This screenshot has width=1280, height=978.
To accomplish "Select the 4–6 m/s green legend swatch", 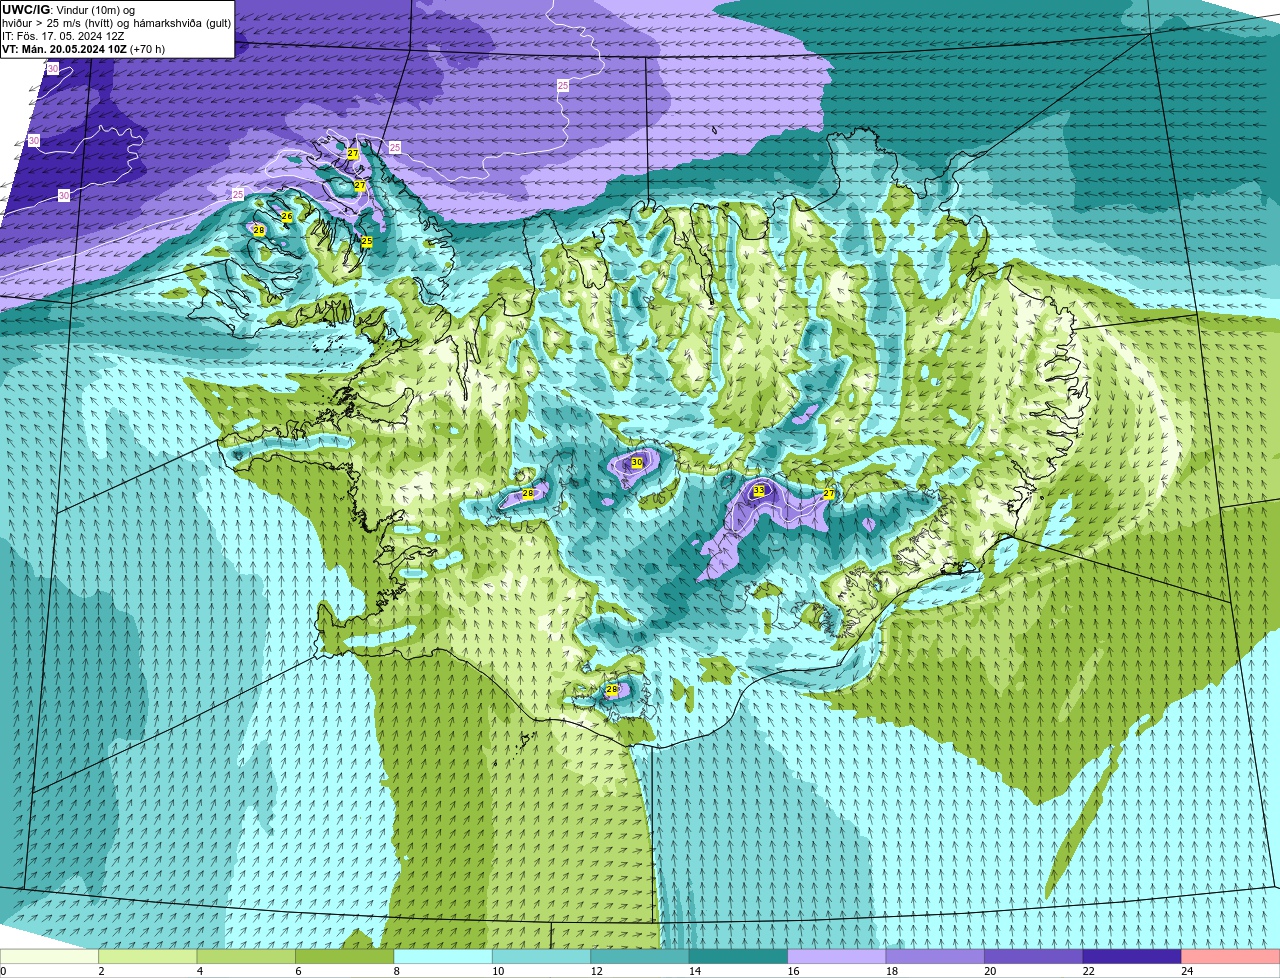I will tap(247, 956).
